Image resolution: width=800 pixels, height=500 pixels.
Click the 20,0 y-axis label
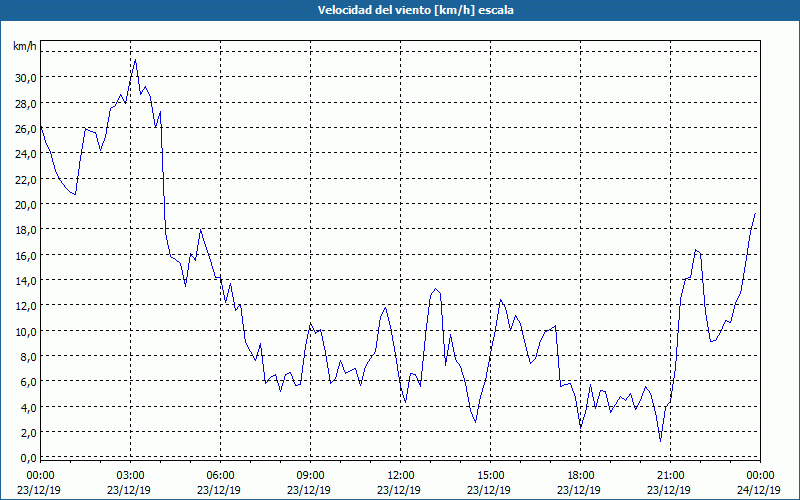[26, 205]
